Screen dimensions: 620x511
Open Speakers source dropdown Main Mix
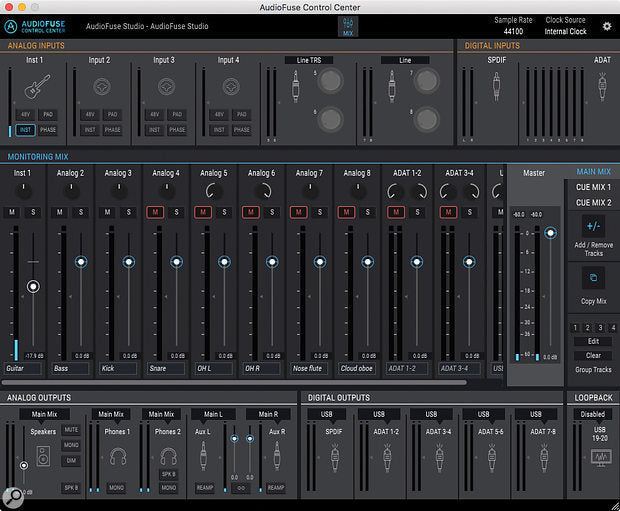[44, 414]
